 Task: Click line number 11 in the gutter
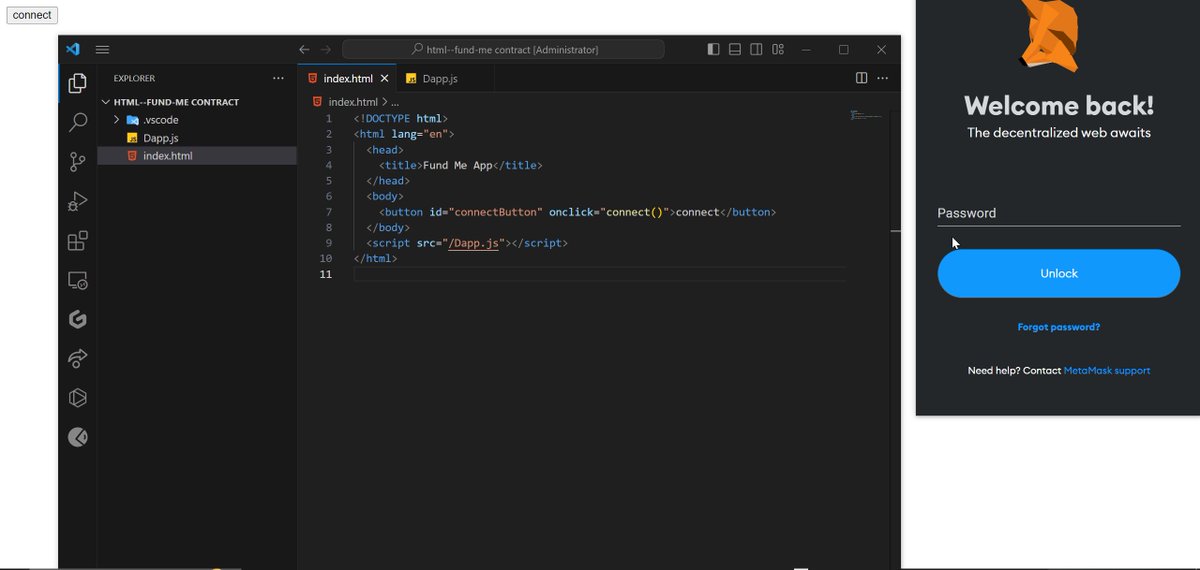point(326,274)
